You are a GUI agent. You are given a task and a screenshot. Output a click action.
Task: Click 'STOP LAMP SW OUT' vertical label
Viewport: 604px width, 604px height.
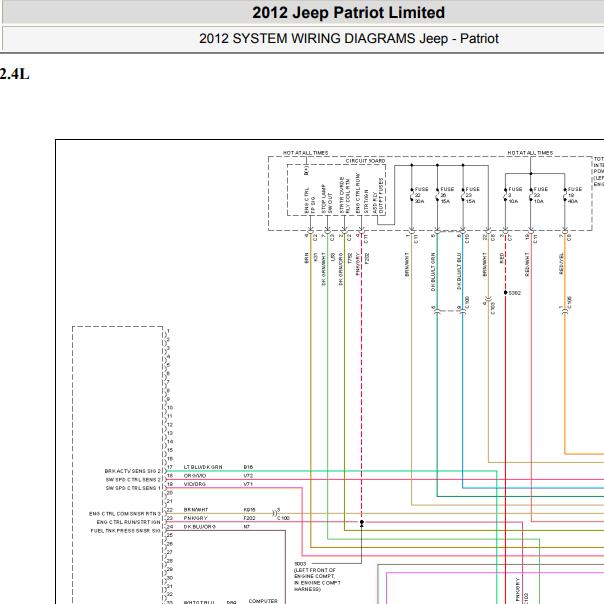coord(327,199)
